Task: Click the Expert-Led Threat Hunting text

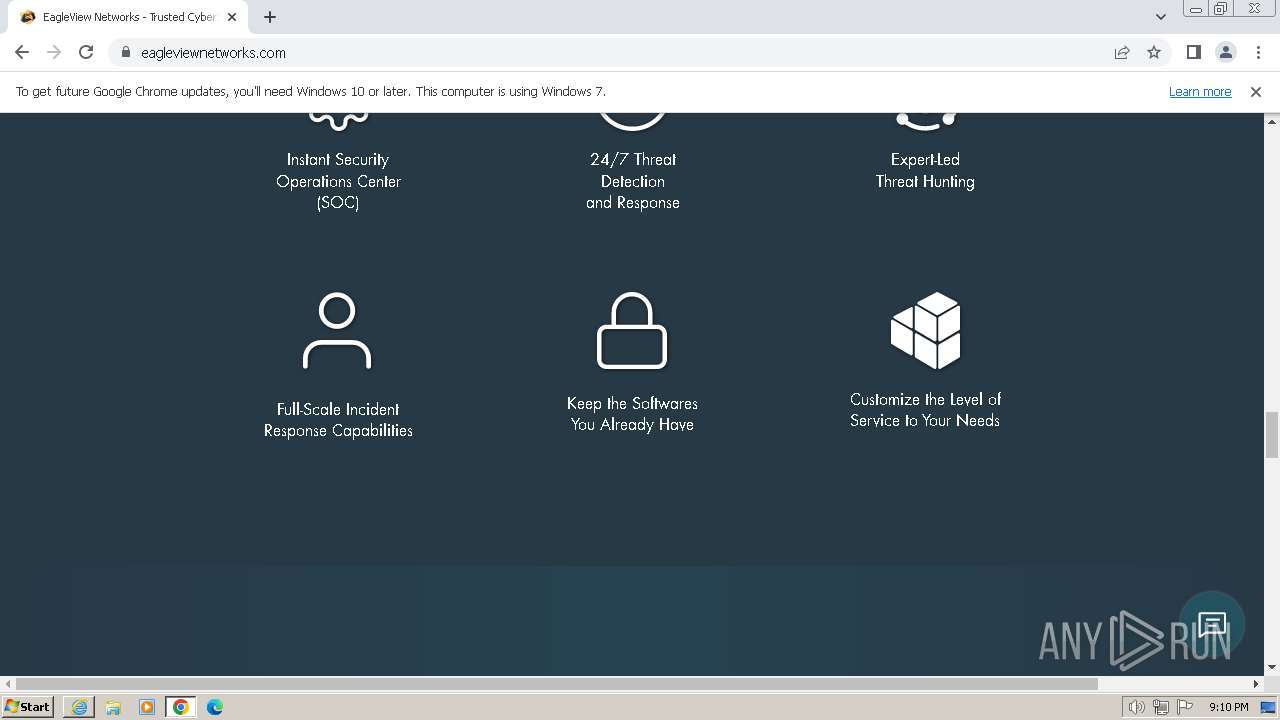Action: click(925, 170)
